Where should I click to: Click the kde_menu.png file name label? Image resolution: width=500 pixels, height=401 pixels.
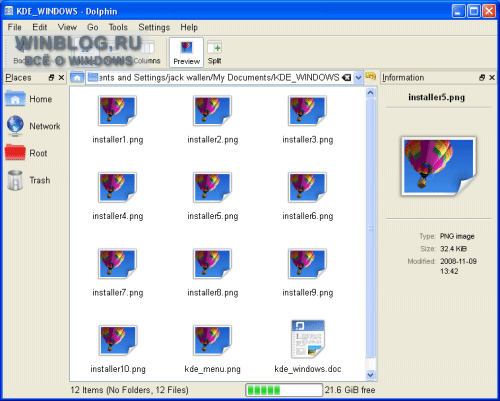point(213,369)
